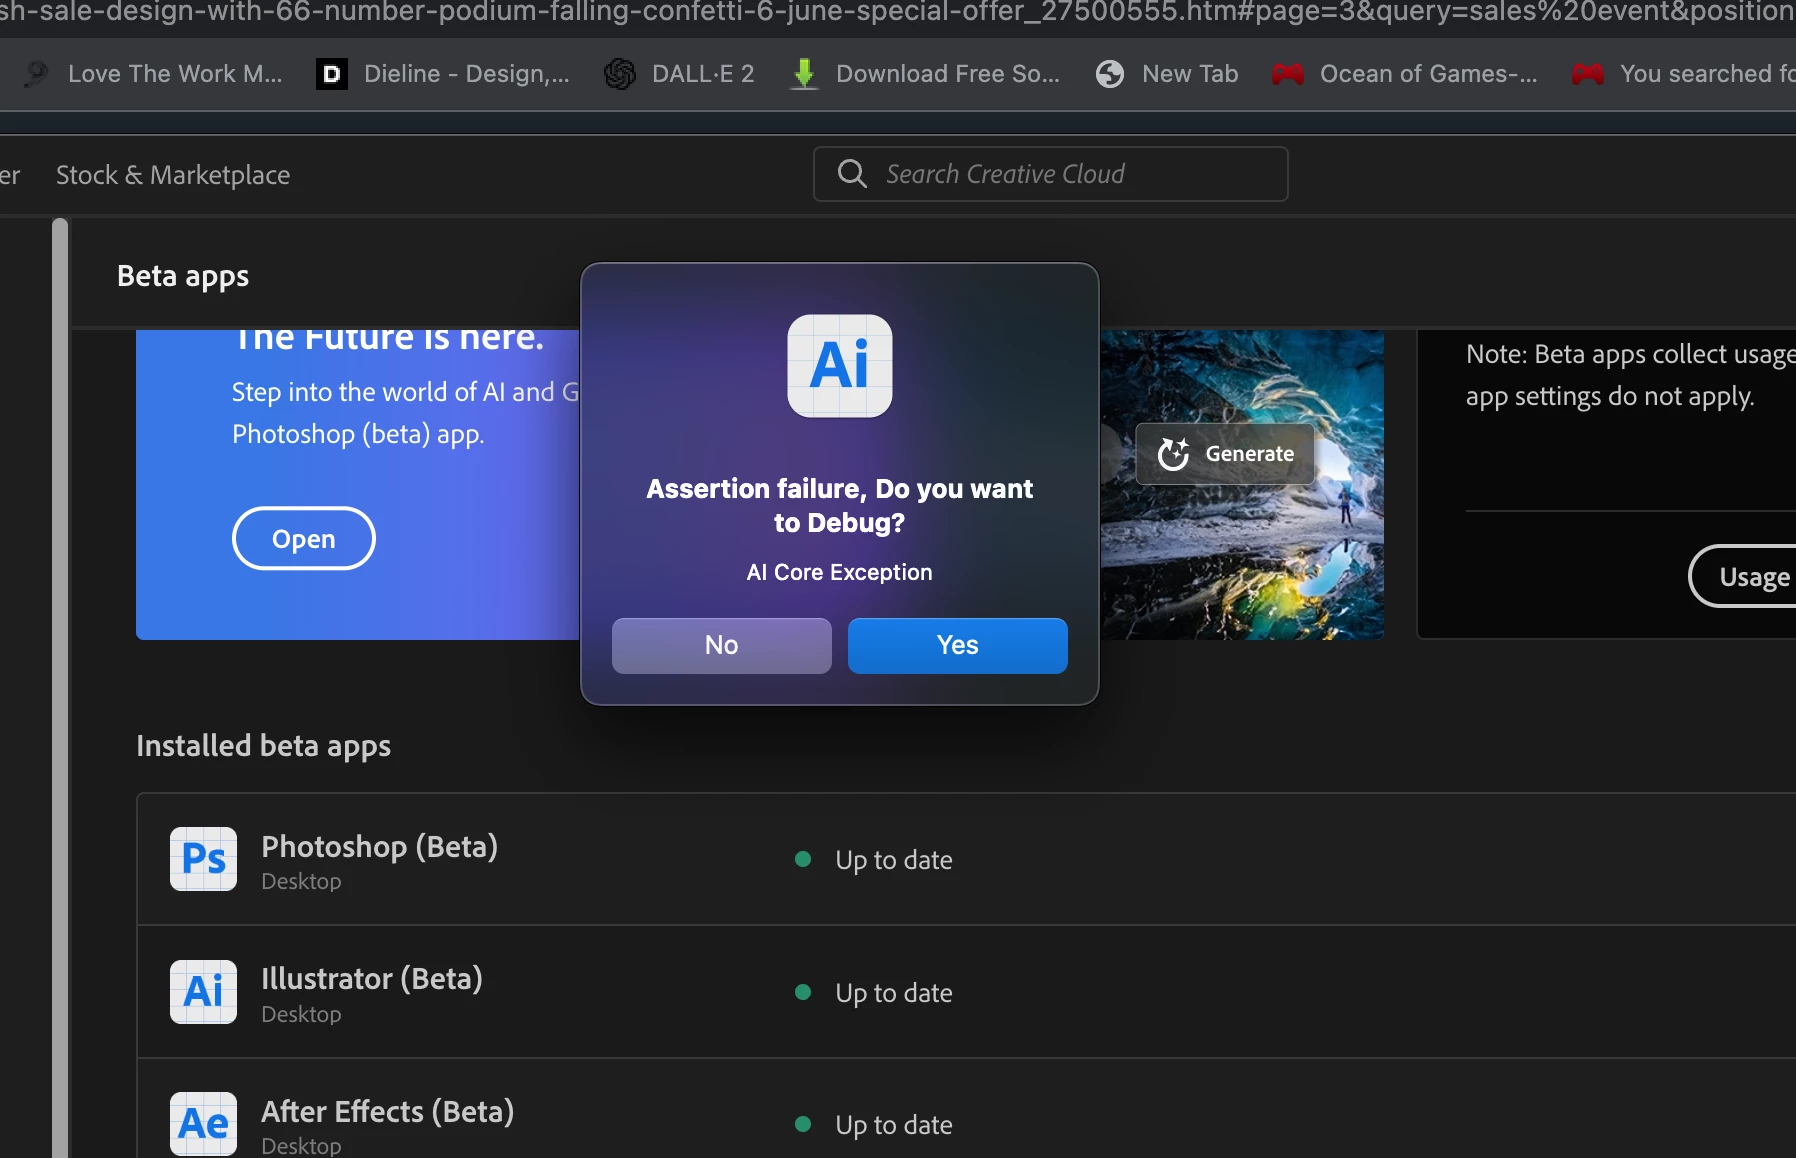
Task: Select the Illustrator (Beta) row title
Action: point(372,979)
